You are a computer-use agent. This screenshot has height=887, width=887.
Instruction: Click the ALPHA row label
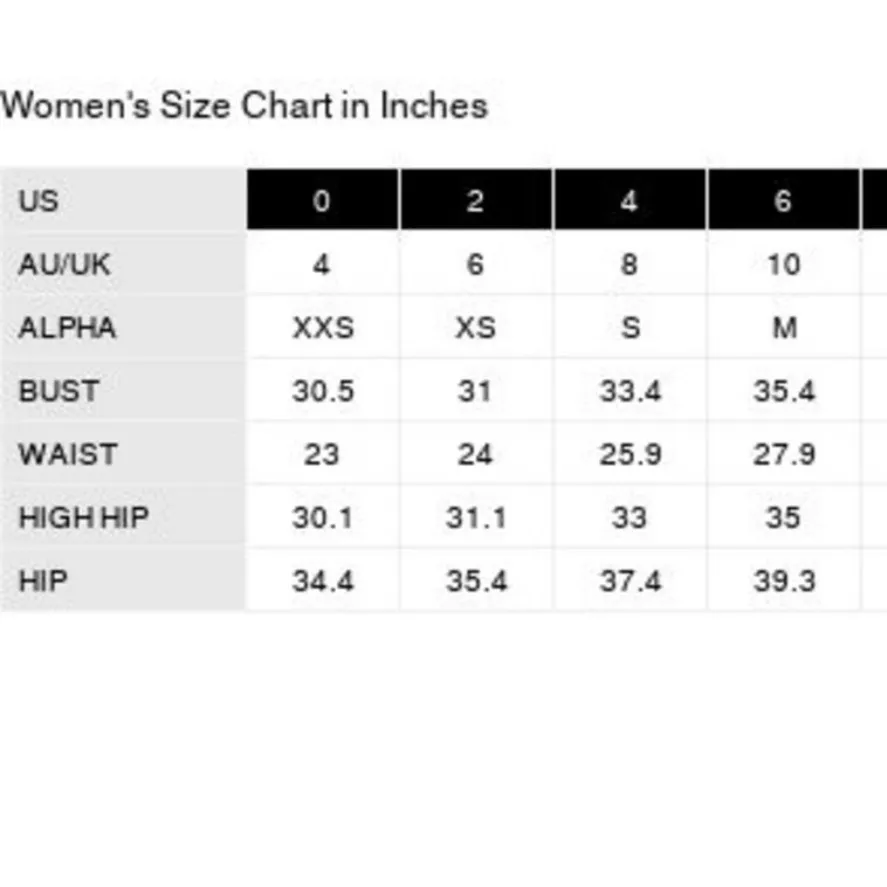click(x=67, y=328)
